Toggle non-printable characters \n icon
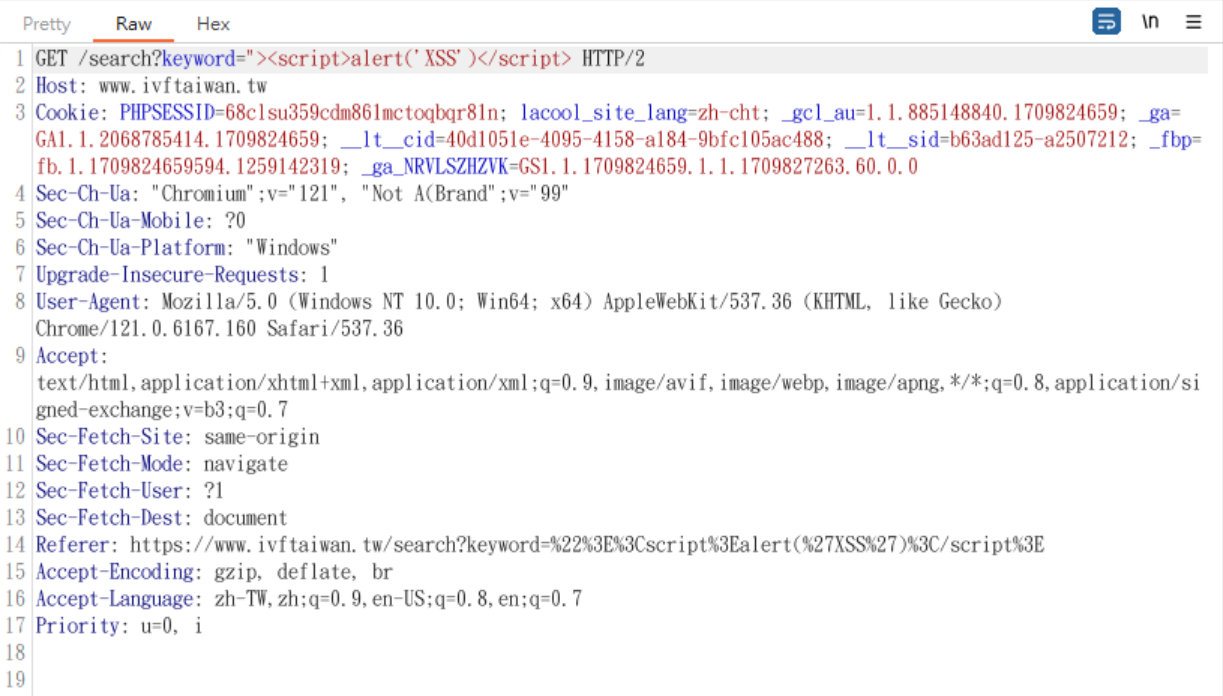1223x696 pixels. 1151,22
